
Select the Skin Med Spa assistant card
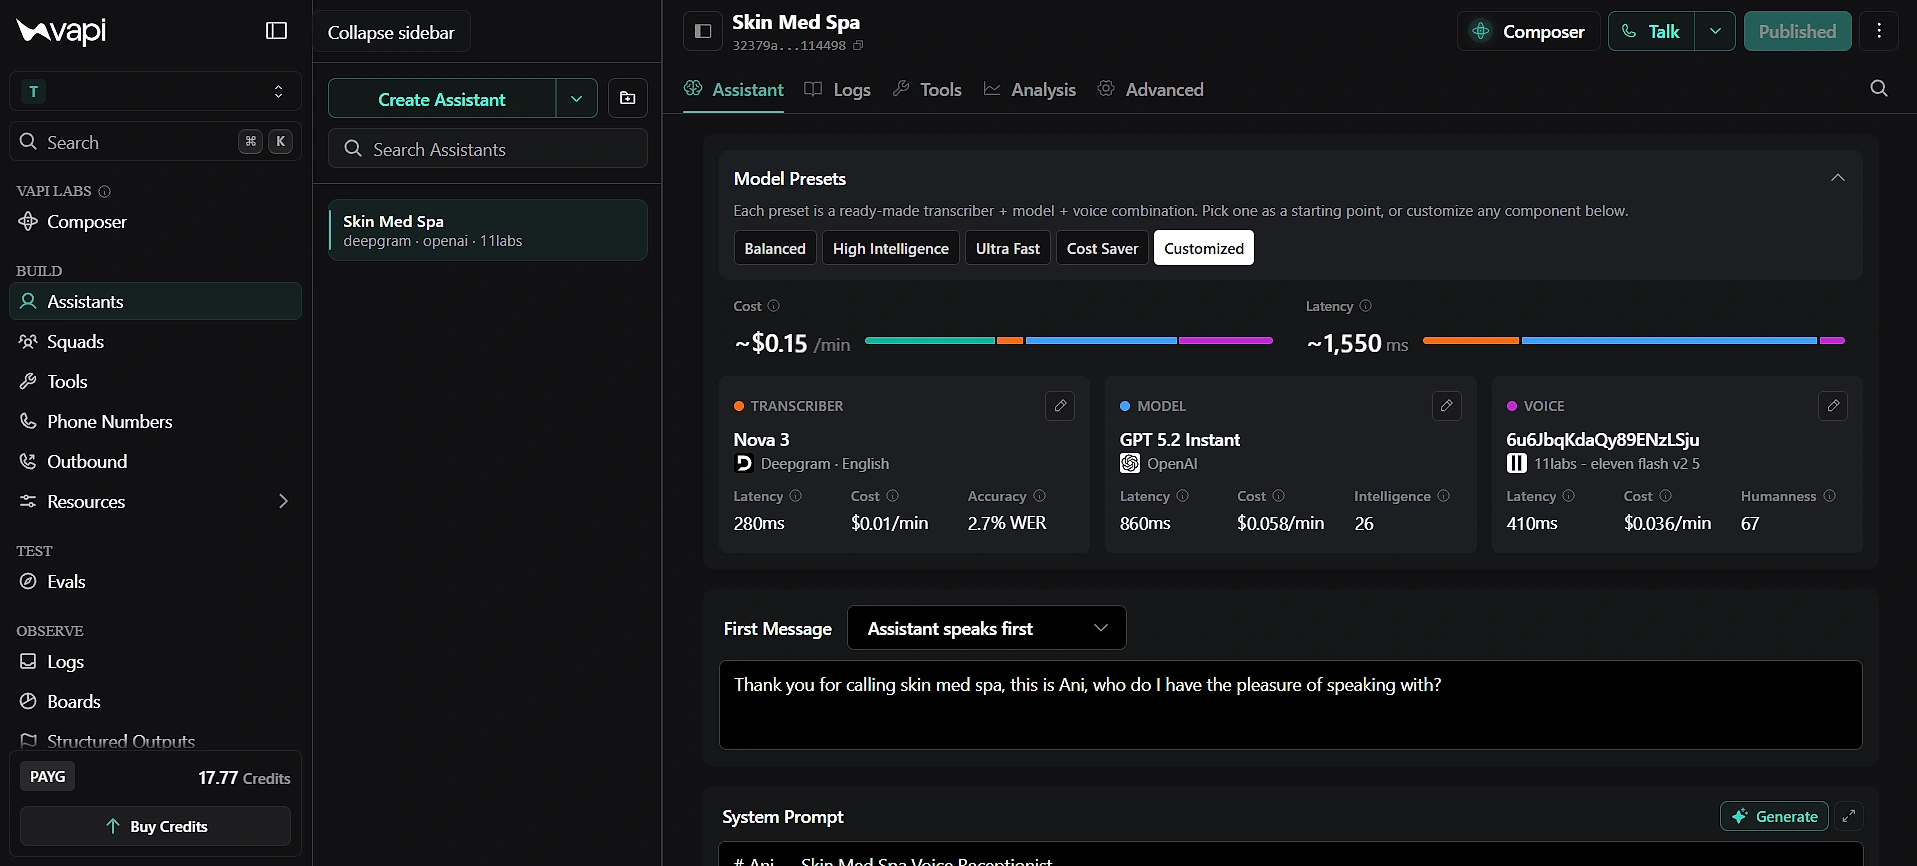click(x=488, y=230)
